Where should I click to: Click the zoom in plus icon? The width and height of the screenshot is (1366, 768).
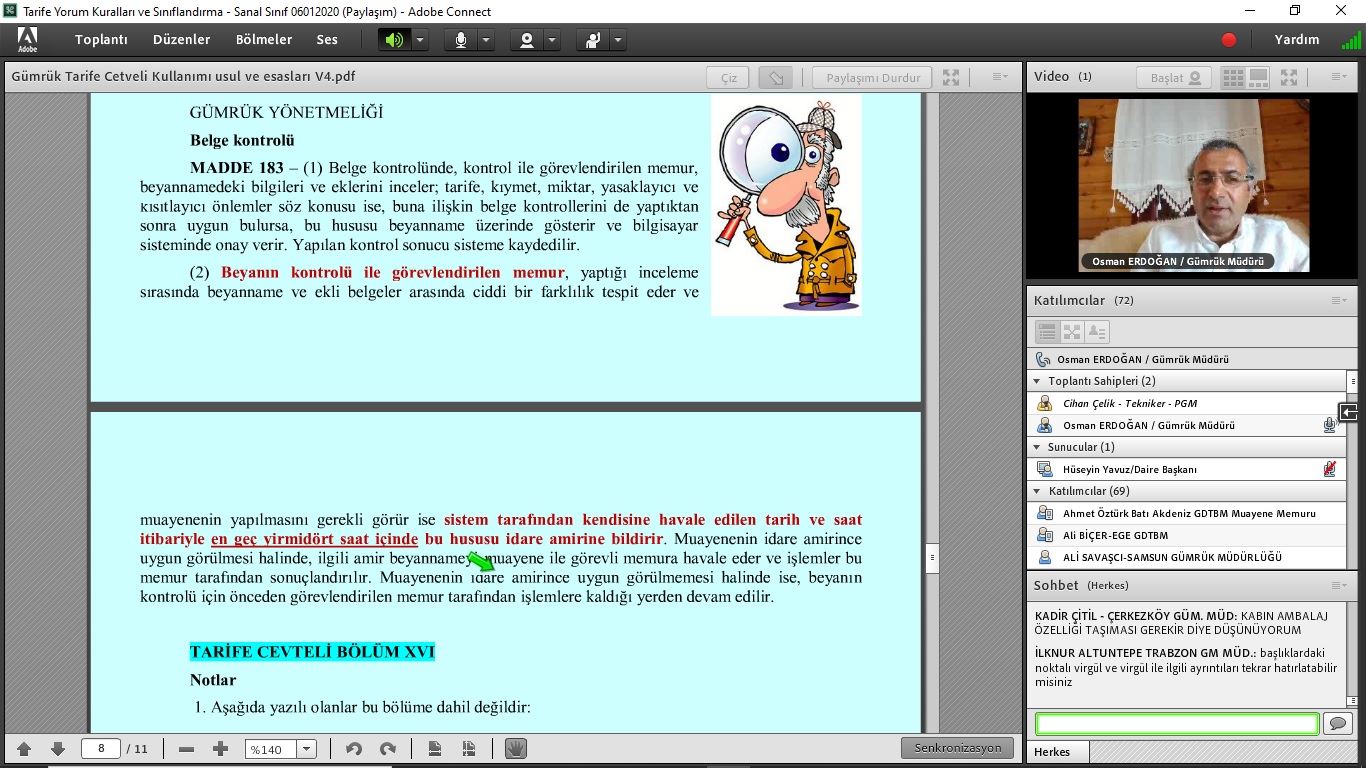[x=221, y=749]
